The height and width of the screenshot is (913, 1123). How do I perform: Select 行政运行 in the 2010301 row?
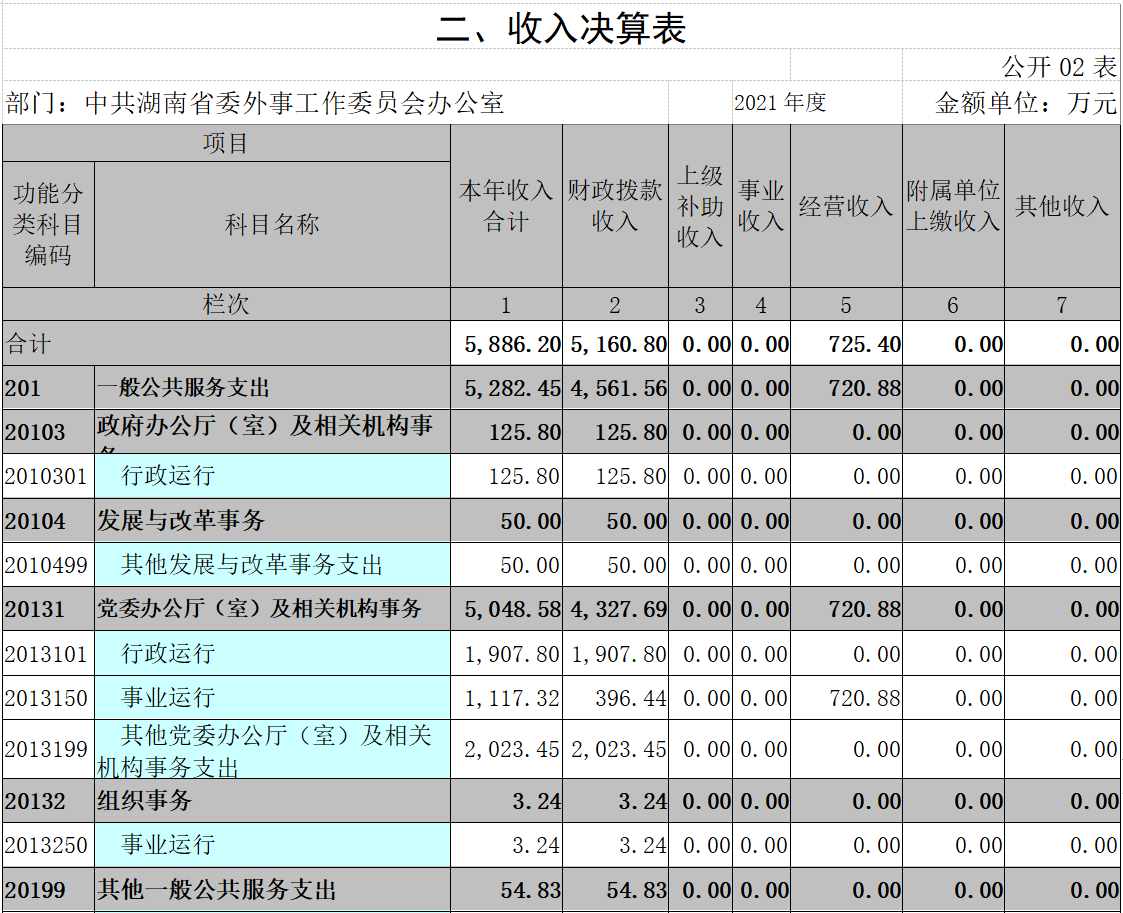[272, 476]
